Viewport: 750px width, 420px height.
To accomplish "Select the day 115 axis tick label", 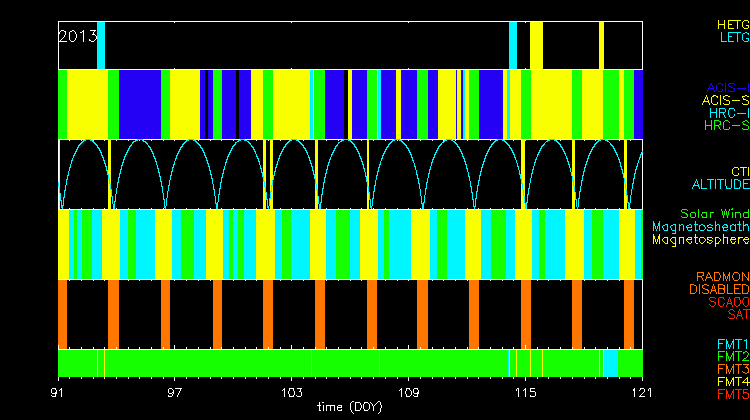I will pos(524,391).
